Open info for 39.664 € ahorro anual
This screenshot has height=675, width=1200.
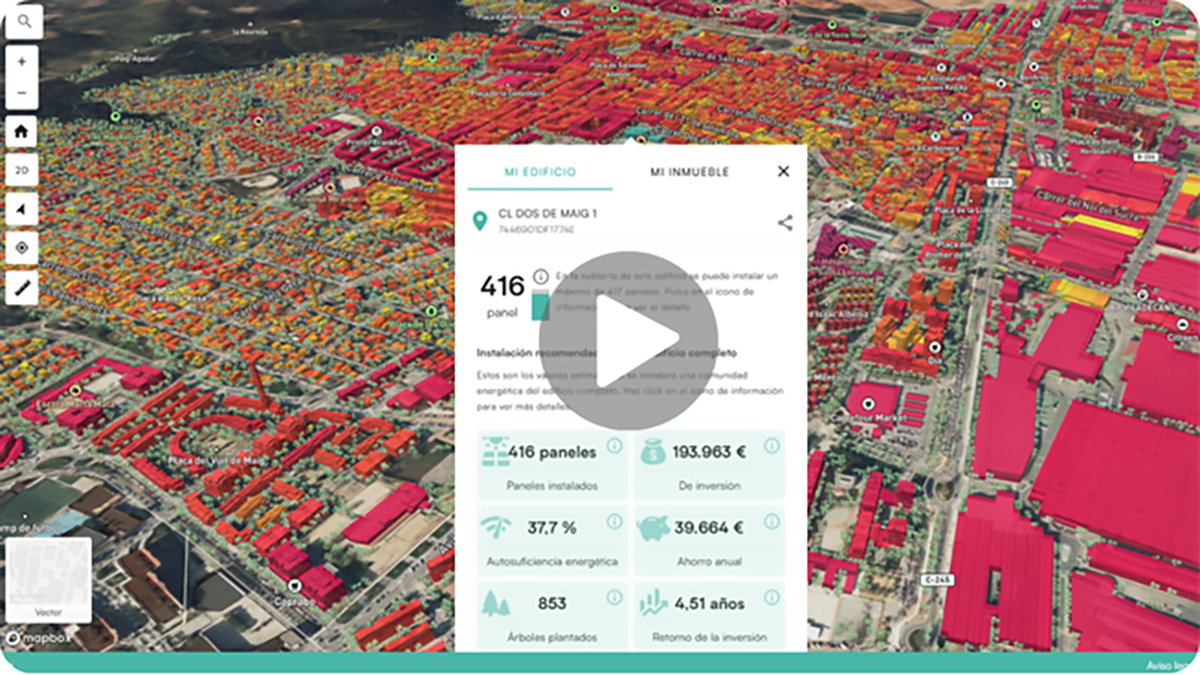[771, 522]
